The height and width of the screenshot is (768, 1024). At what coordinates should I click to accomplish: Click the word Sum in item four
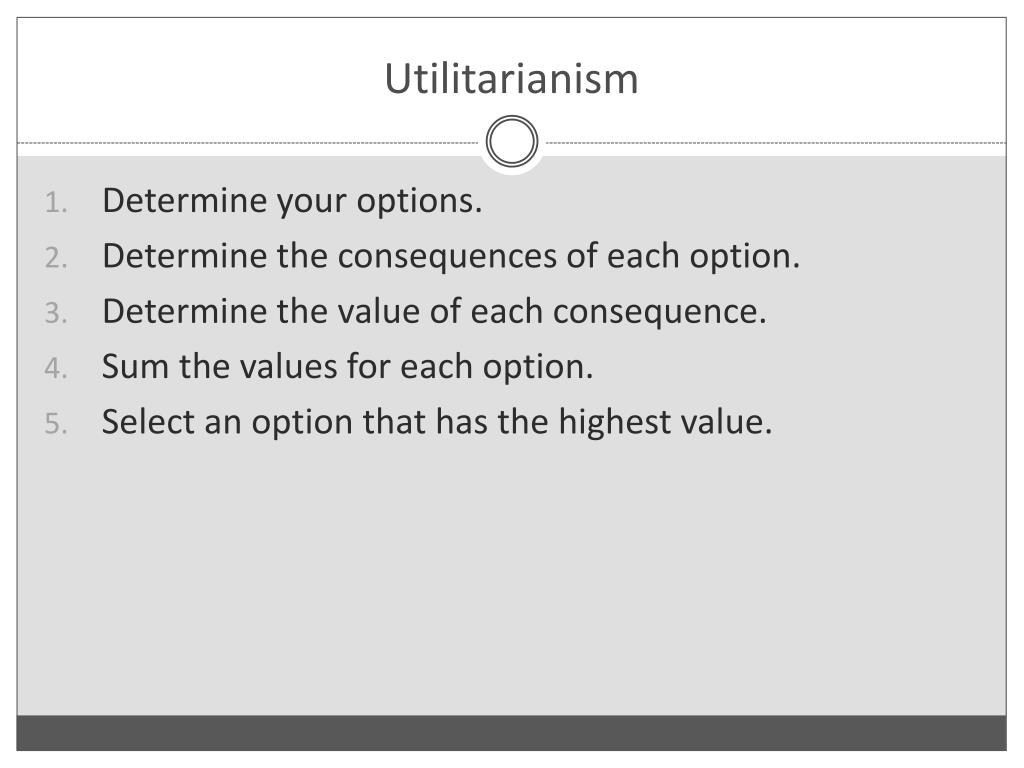tap(136, 366)
